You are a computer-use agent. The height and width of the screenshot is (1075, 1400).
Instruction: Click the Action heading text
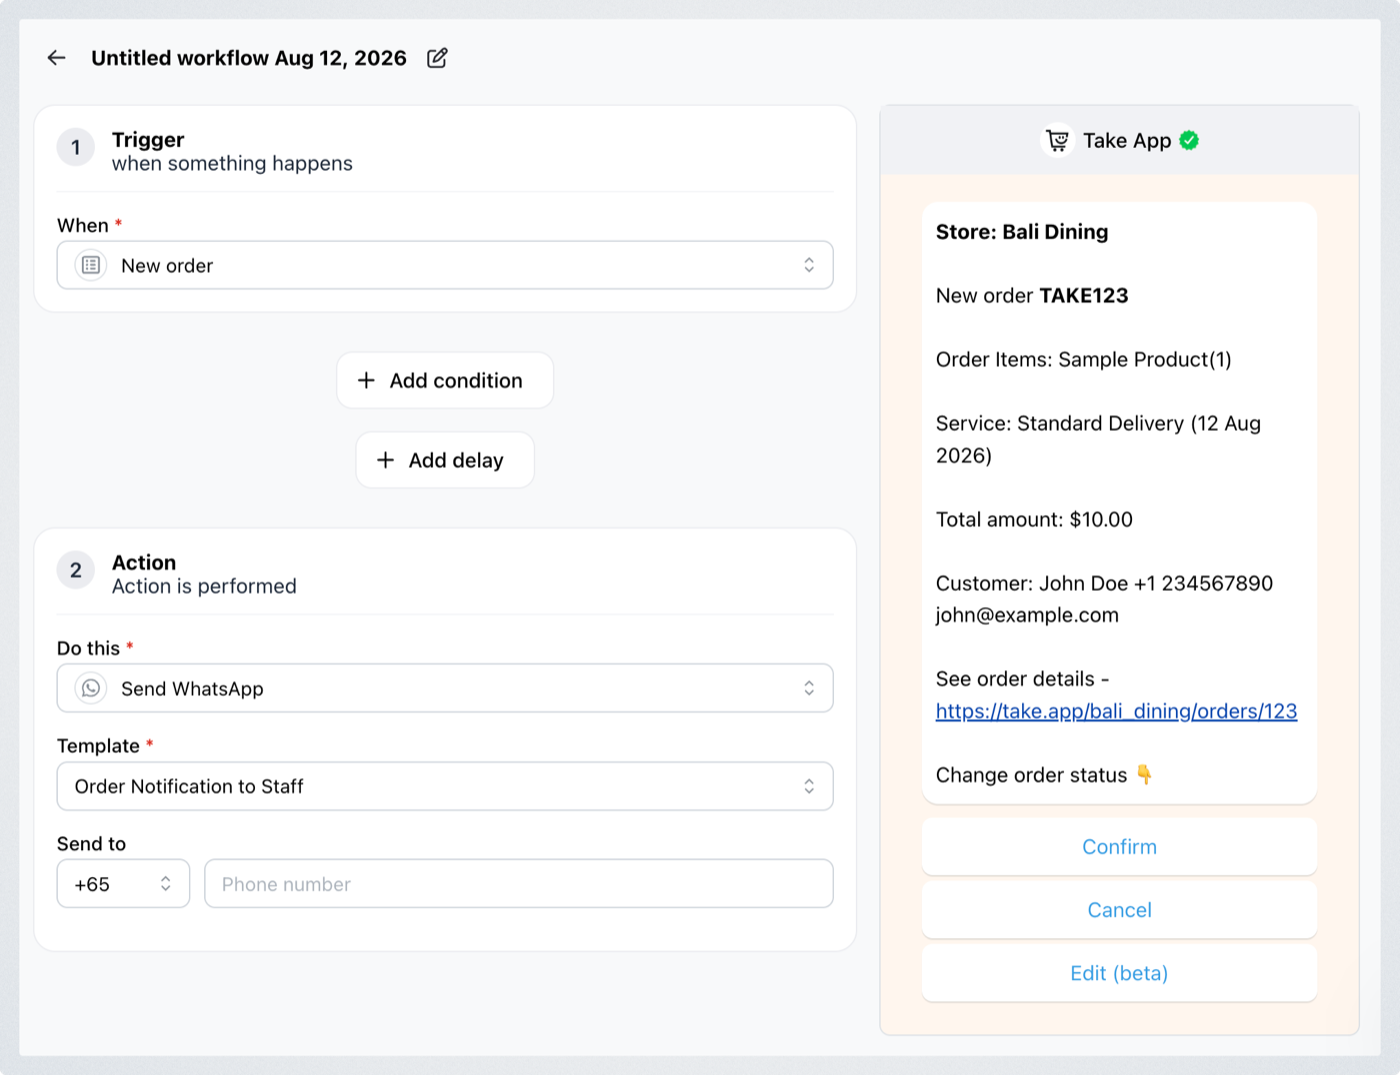click(144, 563)
